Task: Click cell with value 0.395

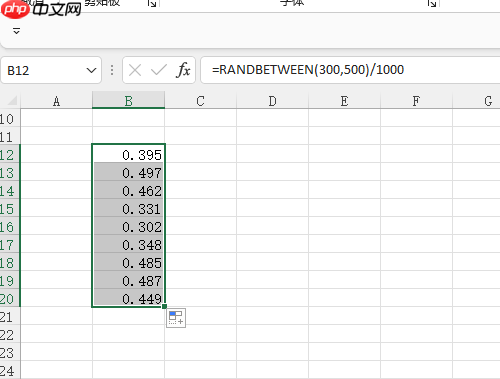Action: point(128,154)
